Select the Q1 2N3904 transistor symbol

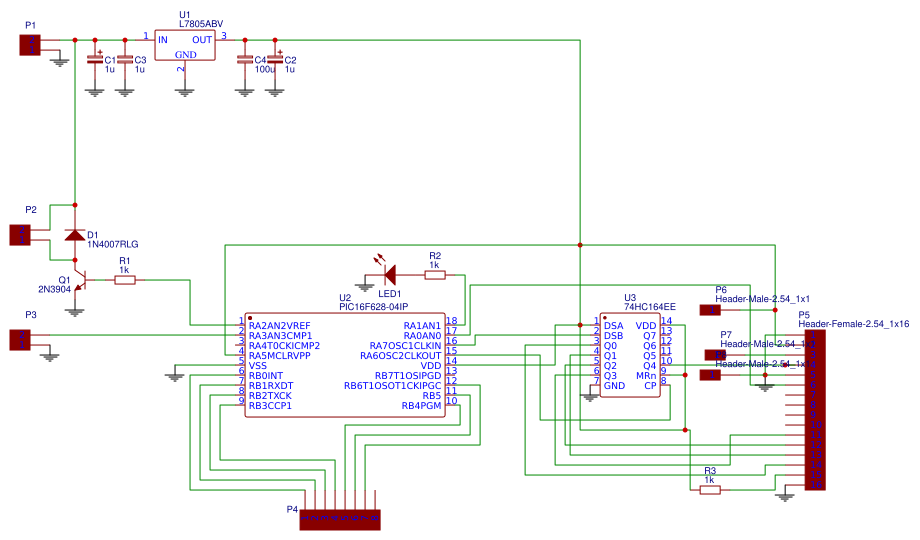pos(82,282)
